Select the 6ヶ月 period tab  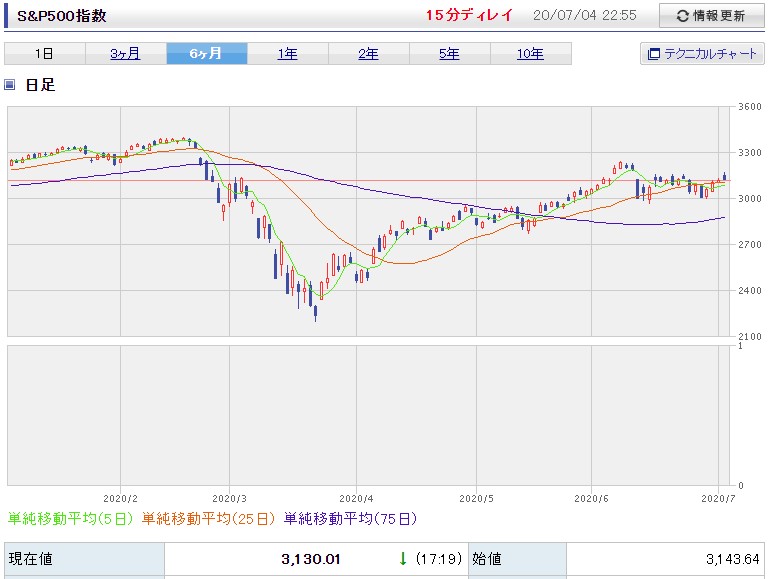(206, 53)
